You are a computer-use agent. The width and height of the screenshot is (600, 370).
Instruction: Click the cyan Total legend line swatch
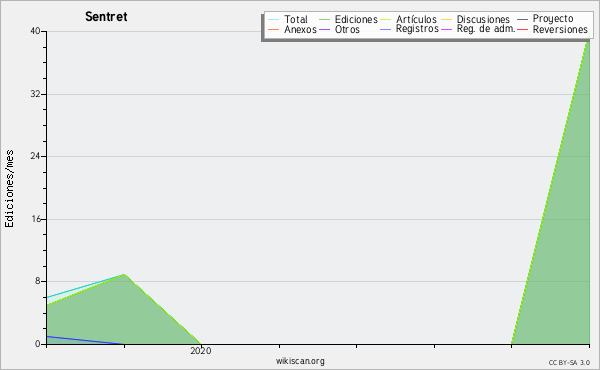[274, 19]
